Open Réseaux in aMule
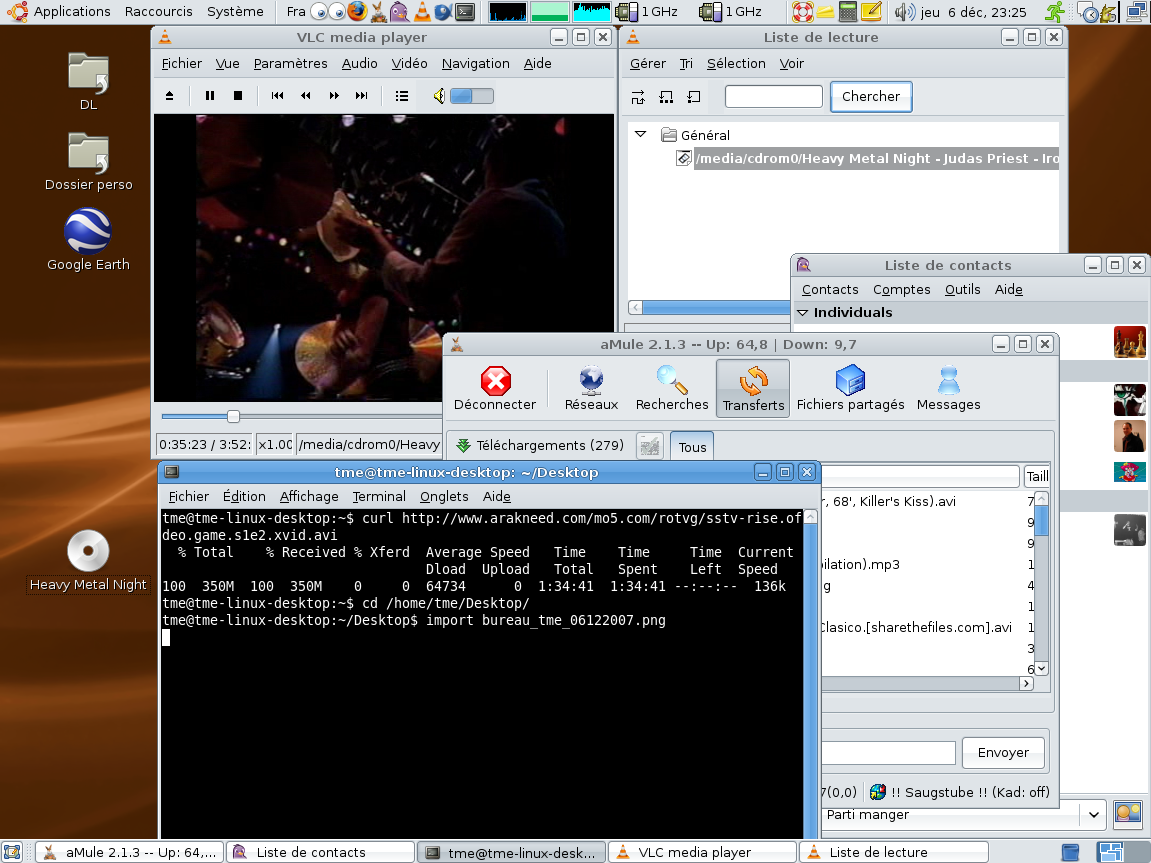The width and height of the screenshot is (1151, 863). (591, 388)
